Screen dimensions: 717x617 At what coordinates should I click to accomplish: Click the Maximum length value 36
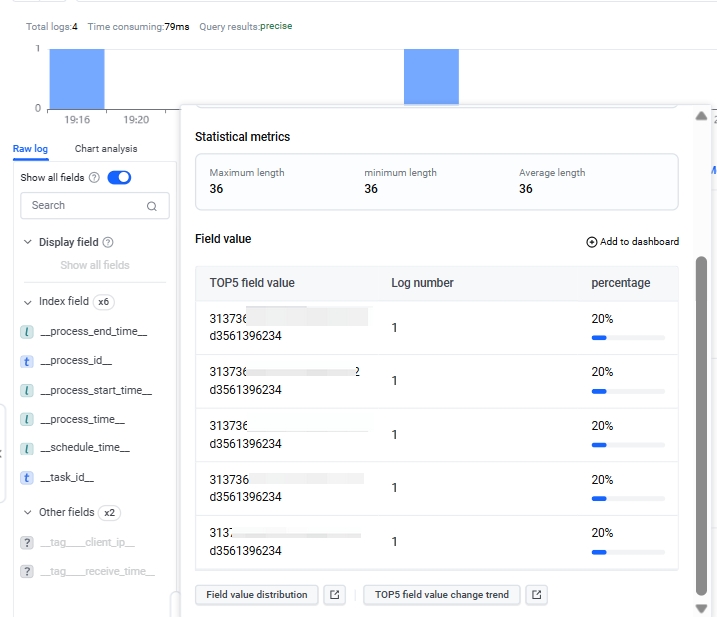click(216, 189)
